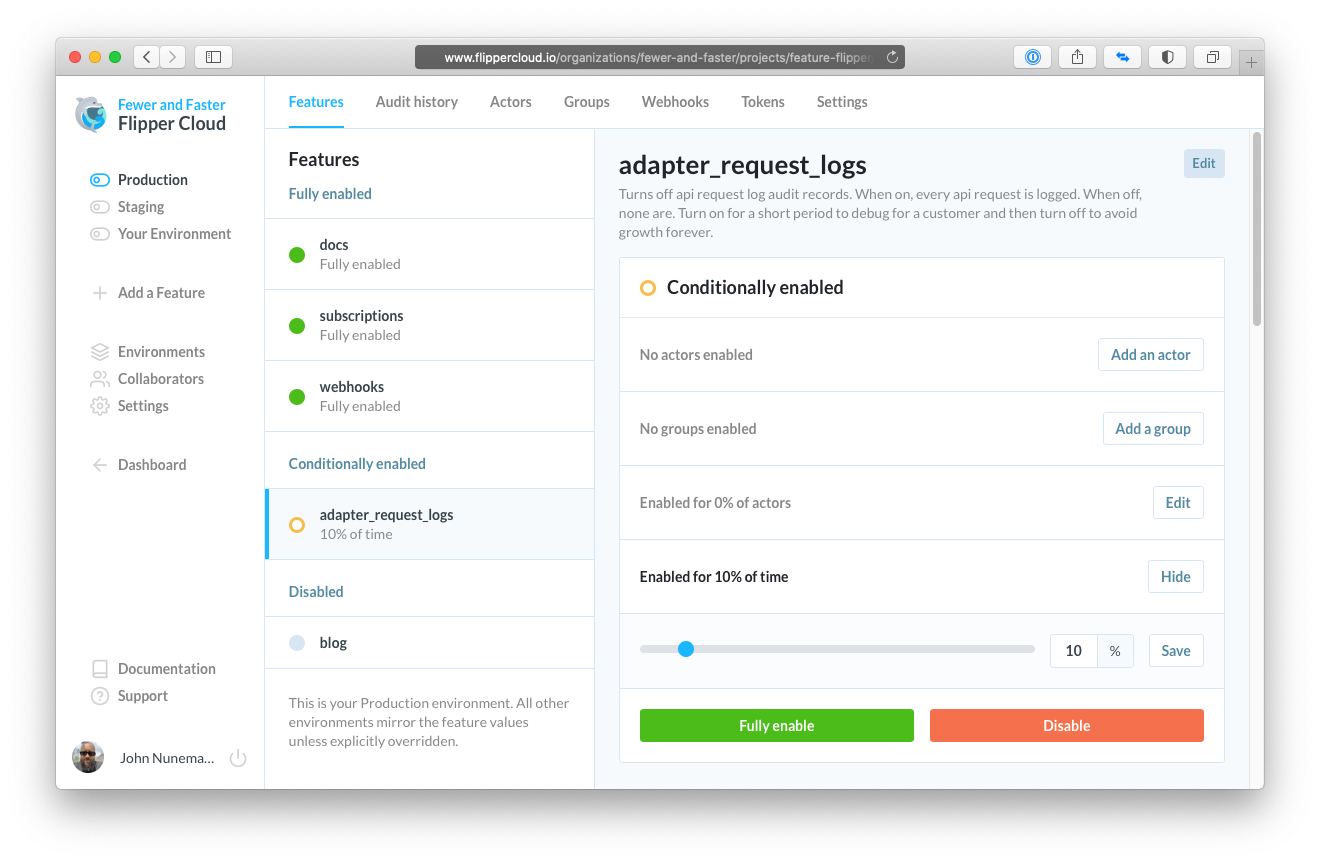Open Environments from the sidebar
This screenshot has width=1320, height=863.
(160, 351)
